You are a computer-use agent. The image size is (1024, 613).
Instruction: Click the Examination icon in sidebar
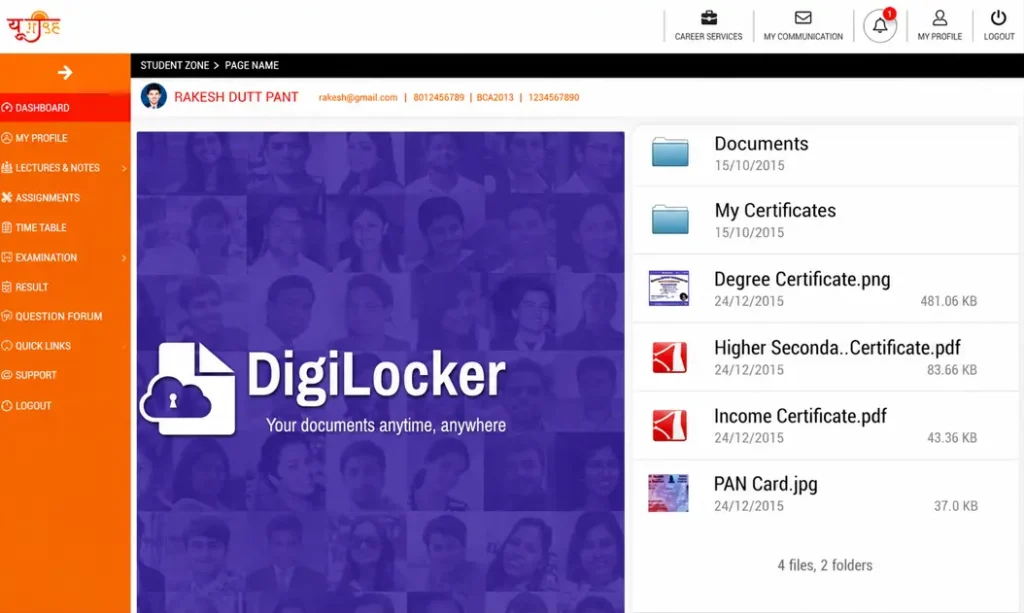[x=7, y=257]
